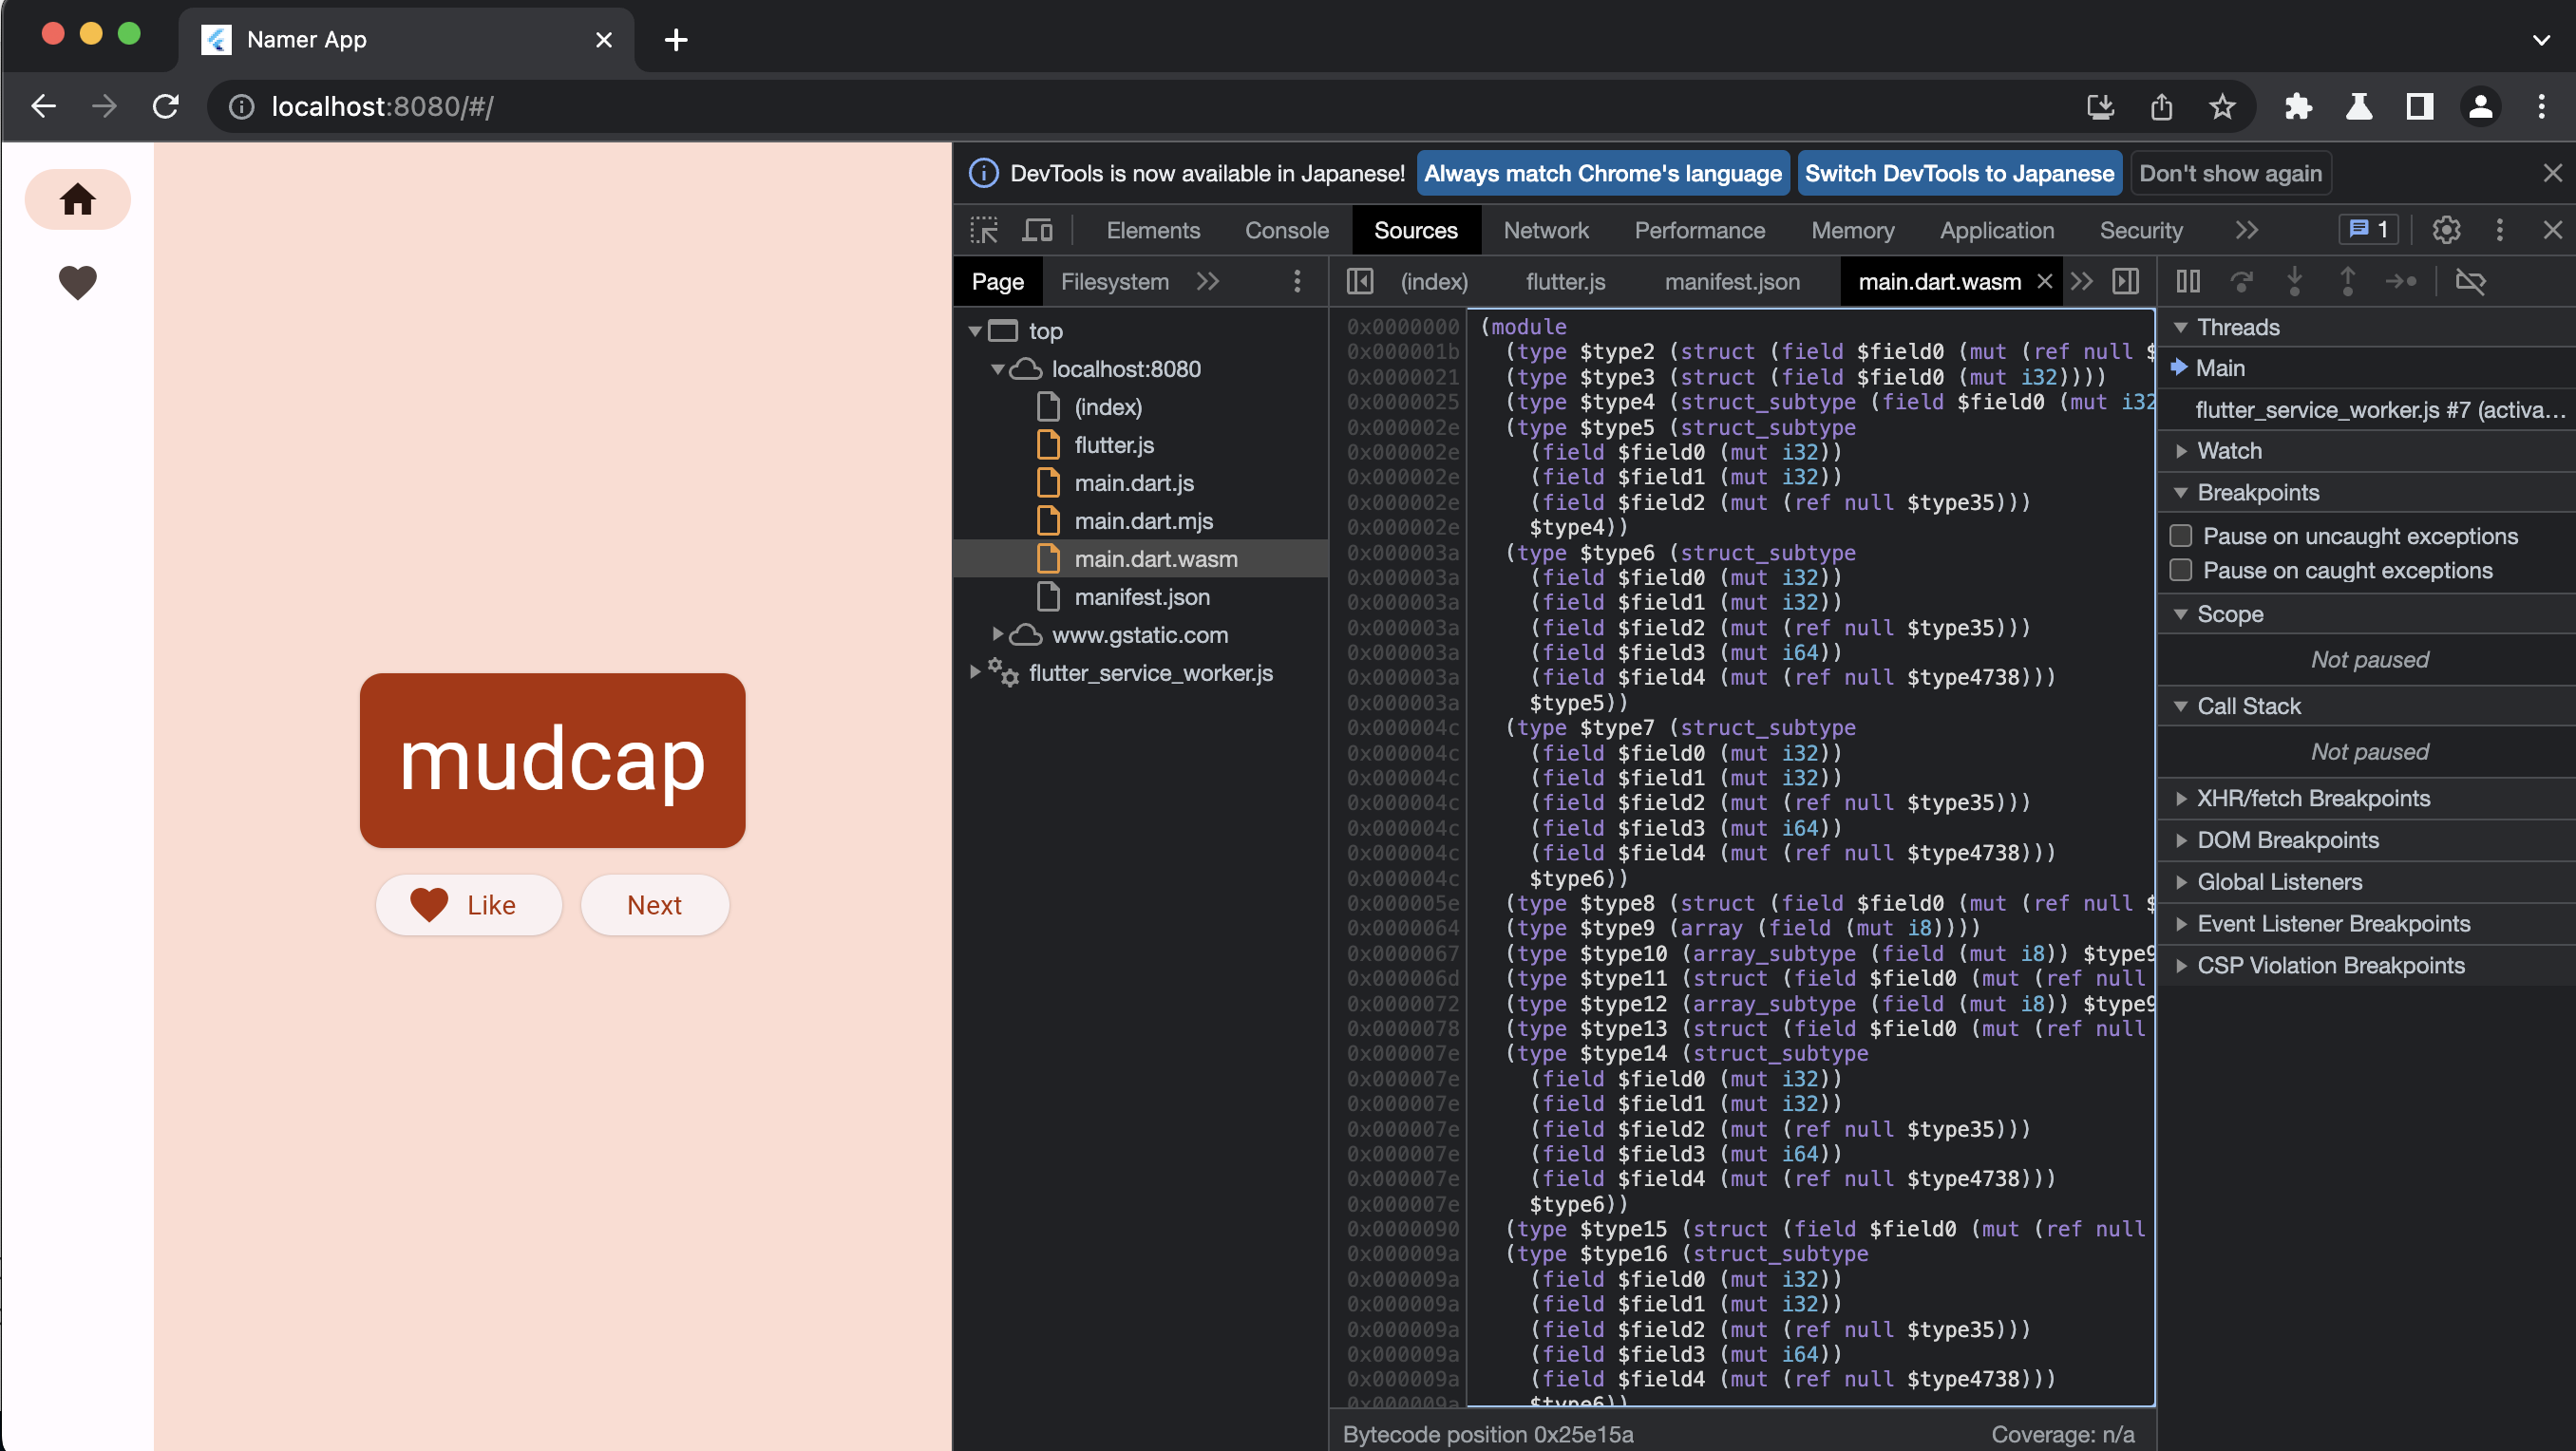Screen dimensions: 2576x1451
Task: Switch to the Network panel
Action: [1546, 229]
